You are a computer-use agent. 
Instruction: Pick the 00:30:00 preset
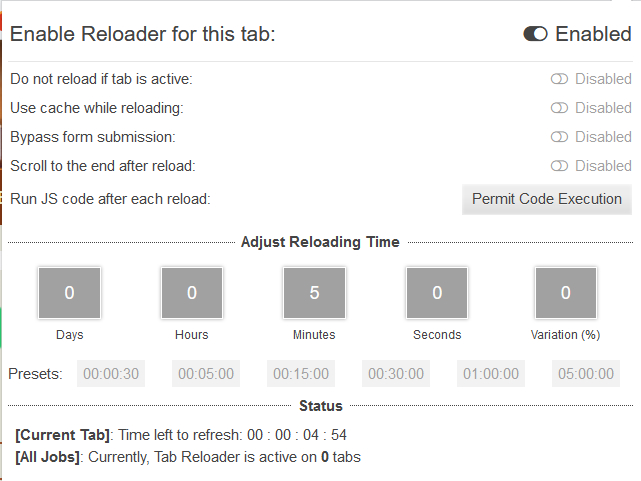pyautogui.click(x=396, y=374)
